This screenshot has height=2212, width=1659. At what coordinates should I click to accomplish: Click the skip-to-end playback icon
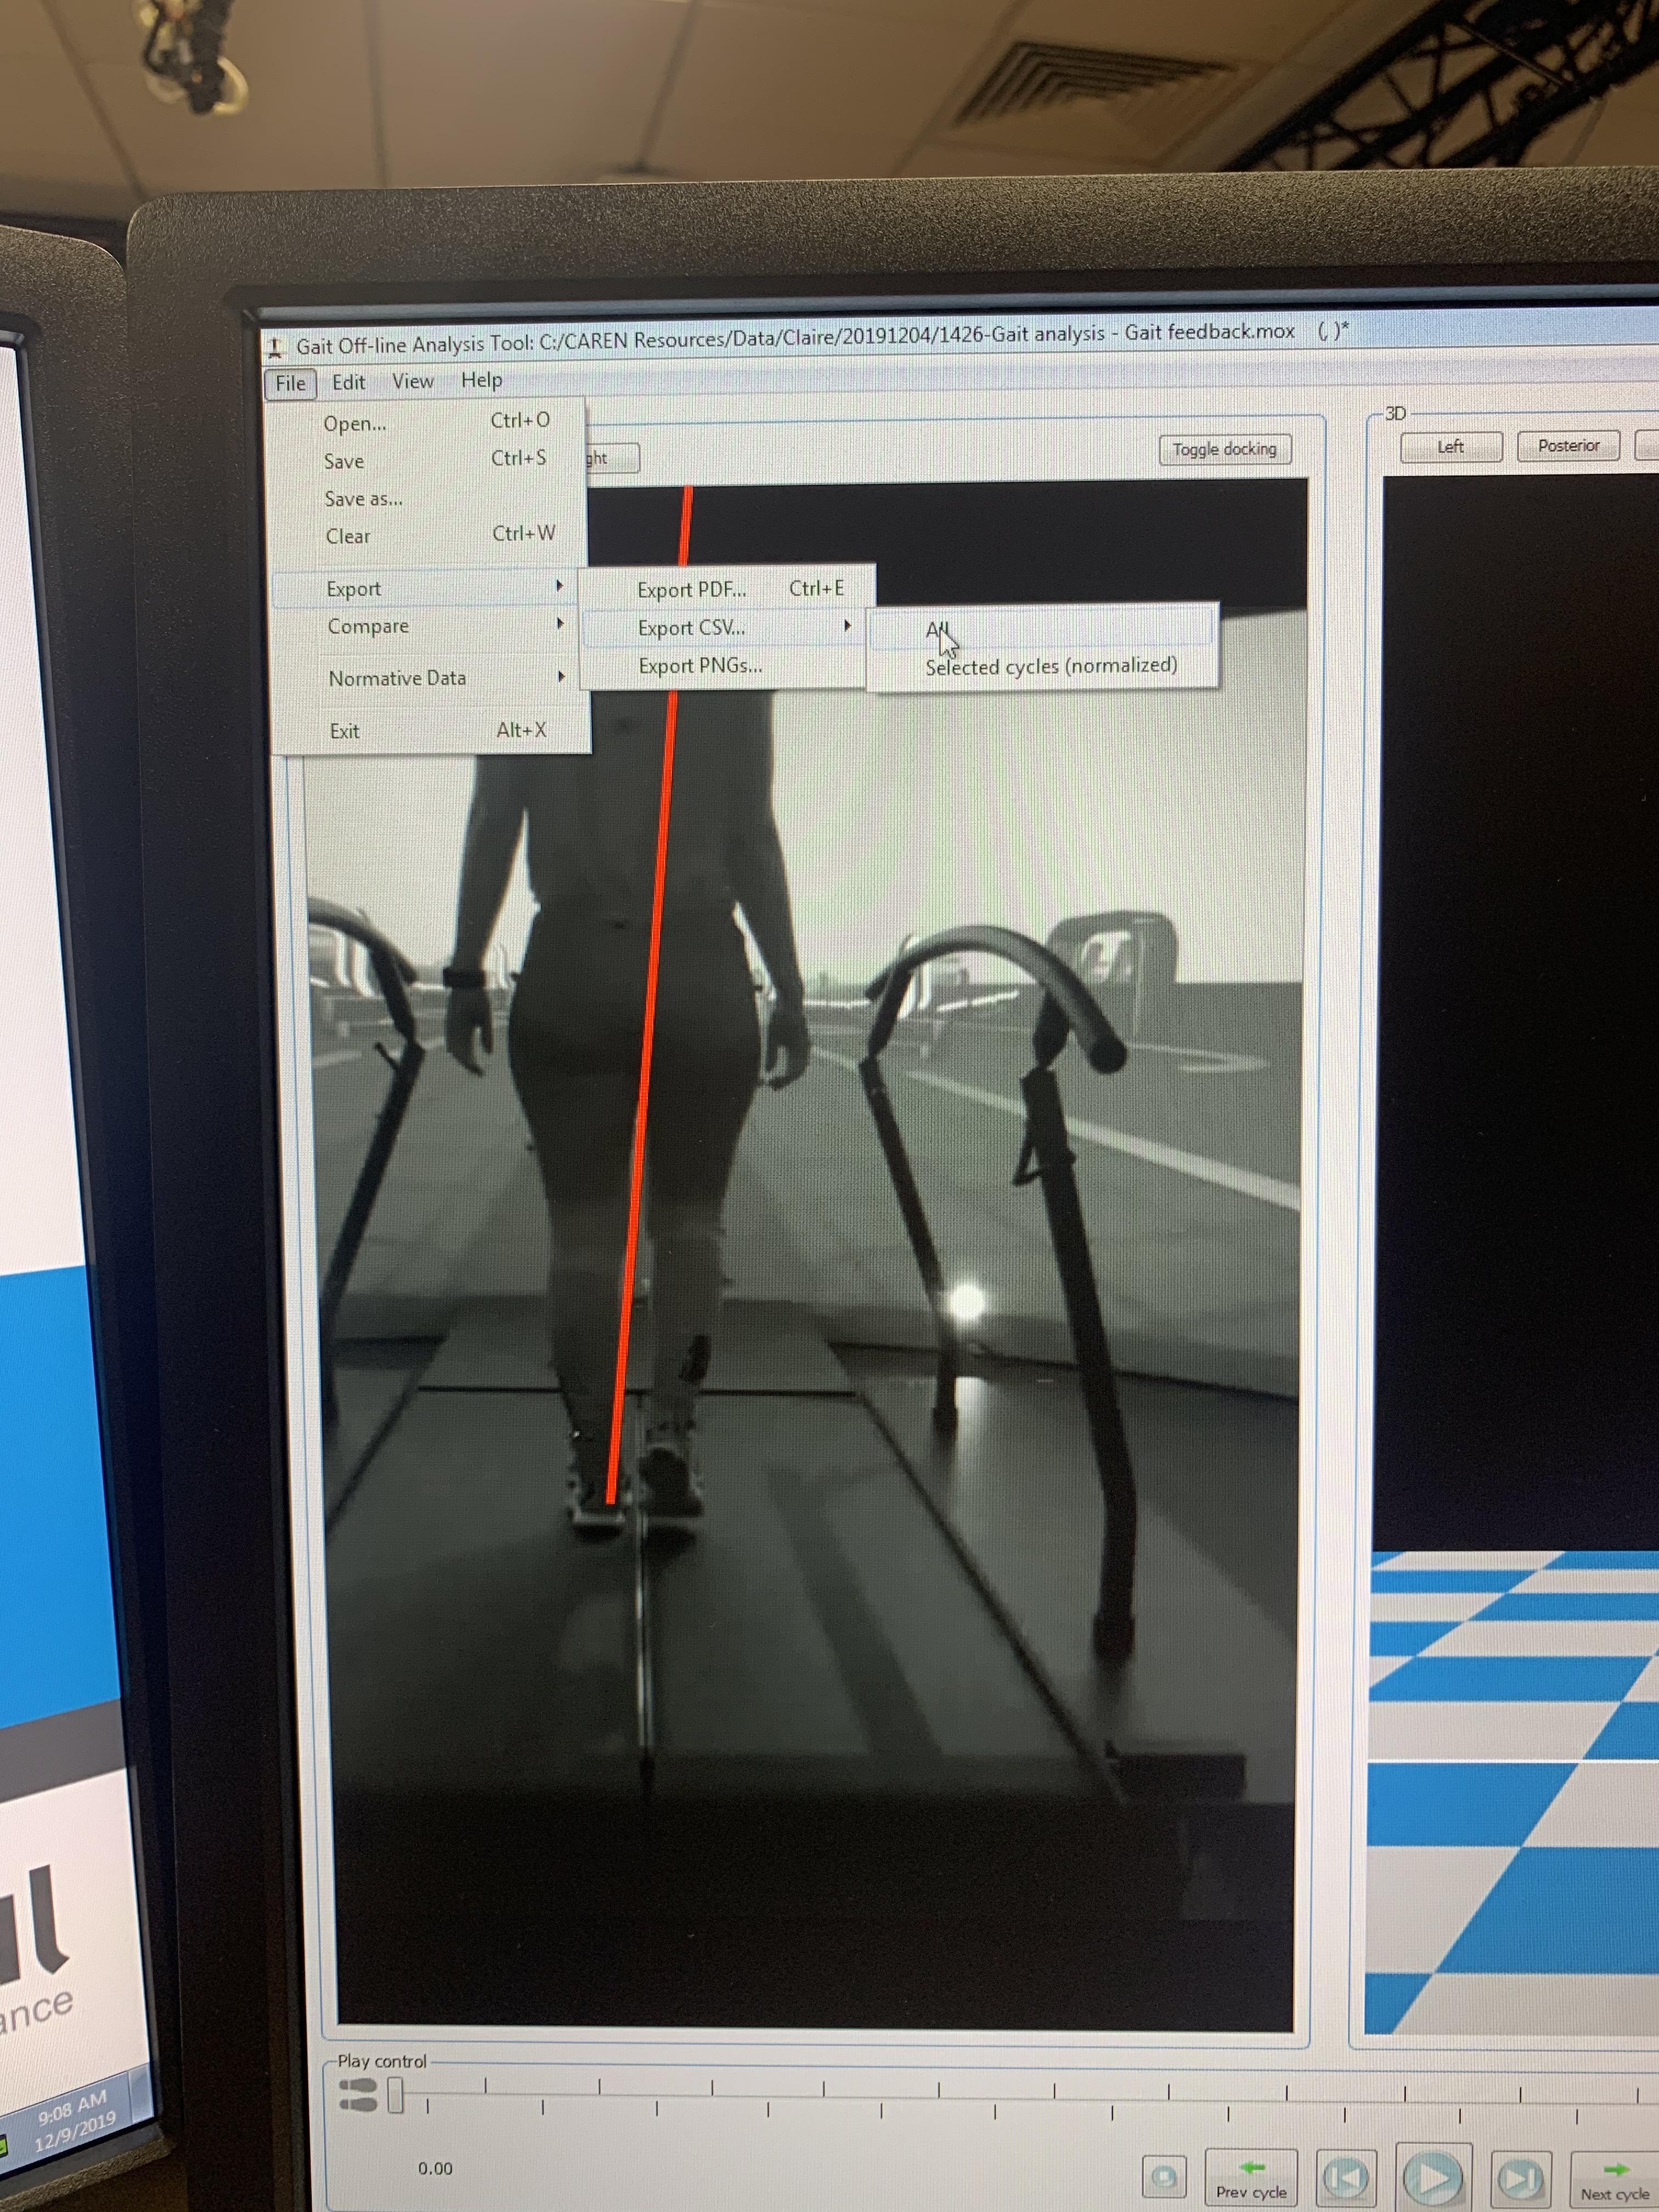point(1520,2177)
